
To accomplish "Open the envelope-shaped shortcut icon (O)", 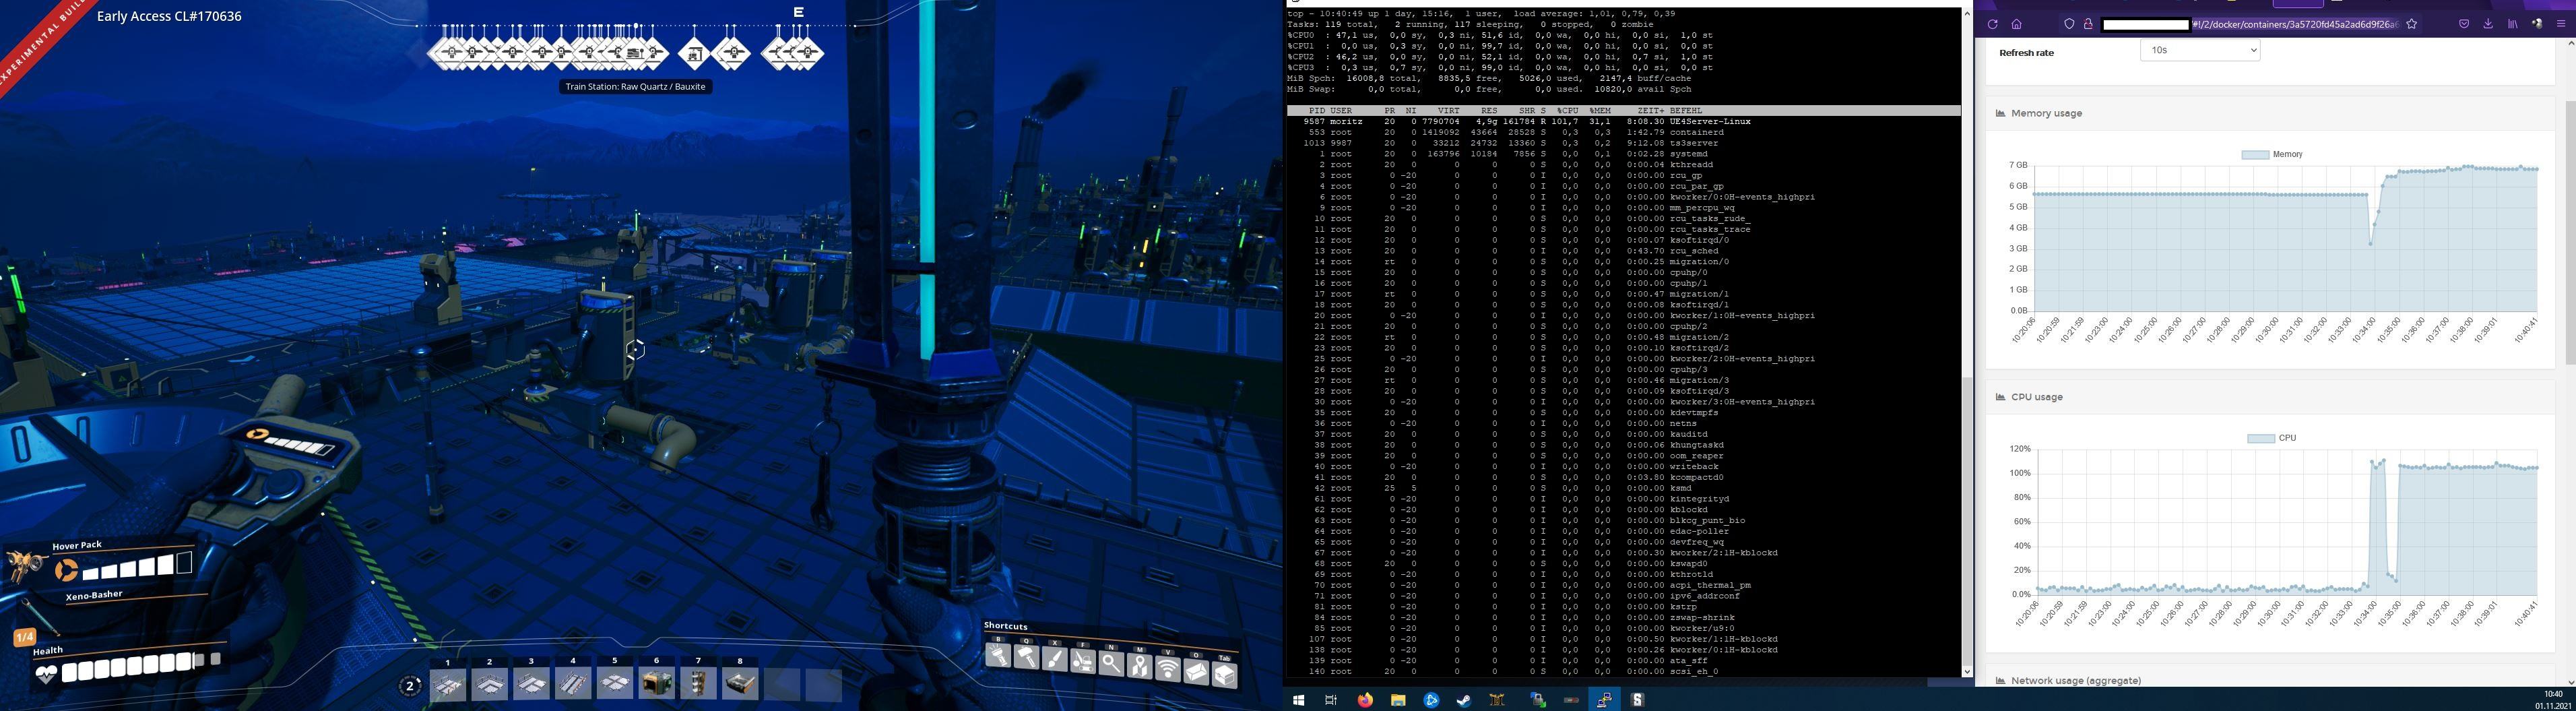I will [x=1196, y=672].
